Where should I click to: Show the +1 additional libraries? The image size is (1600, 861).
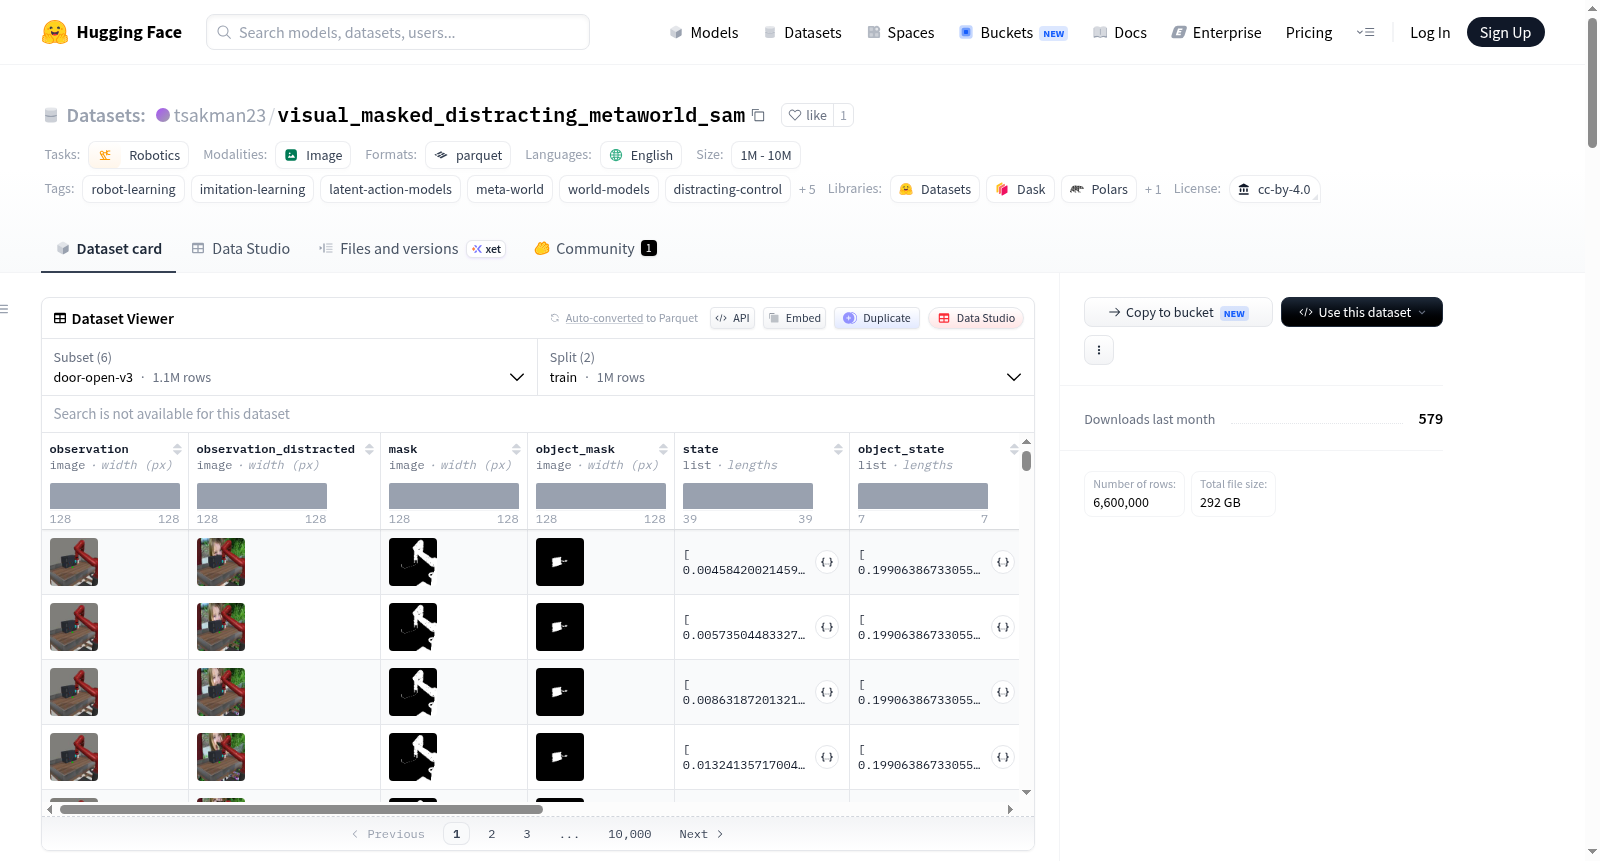point(1153,189)
